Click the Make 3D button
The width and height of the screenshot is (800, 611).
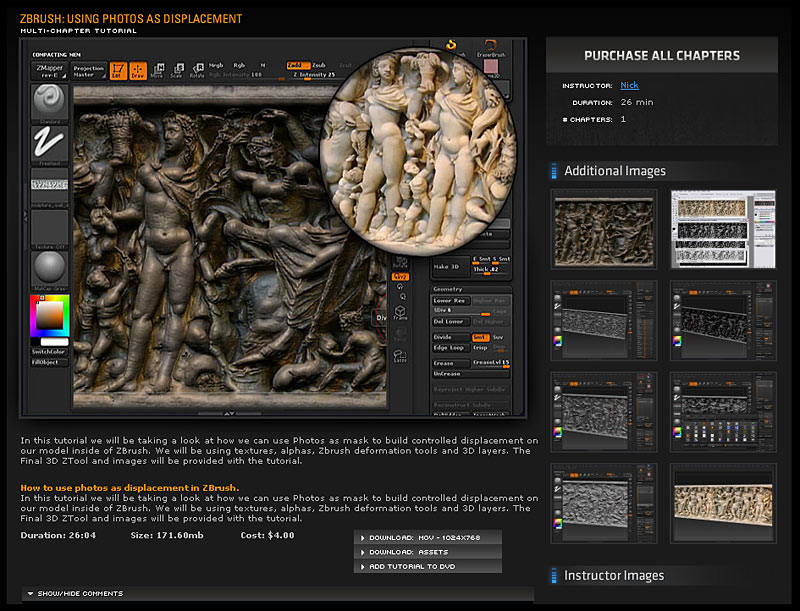[x=451, y=267]
